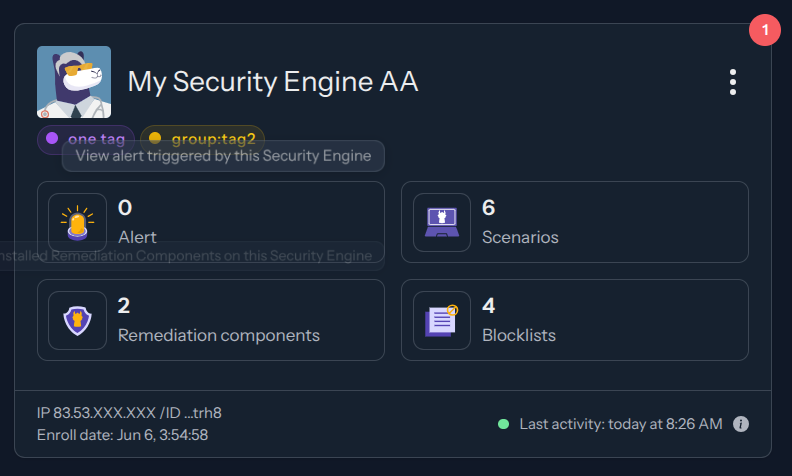Viewport: 792px width, 476px height.
Task: Click the red notification badge showing 1
Action: pyautogui.click(x=765, y=31)
